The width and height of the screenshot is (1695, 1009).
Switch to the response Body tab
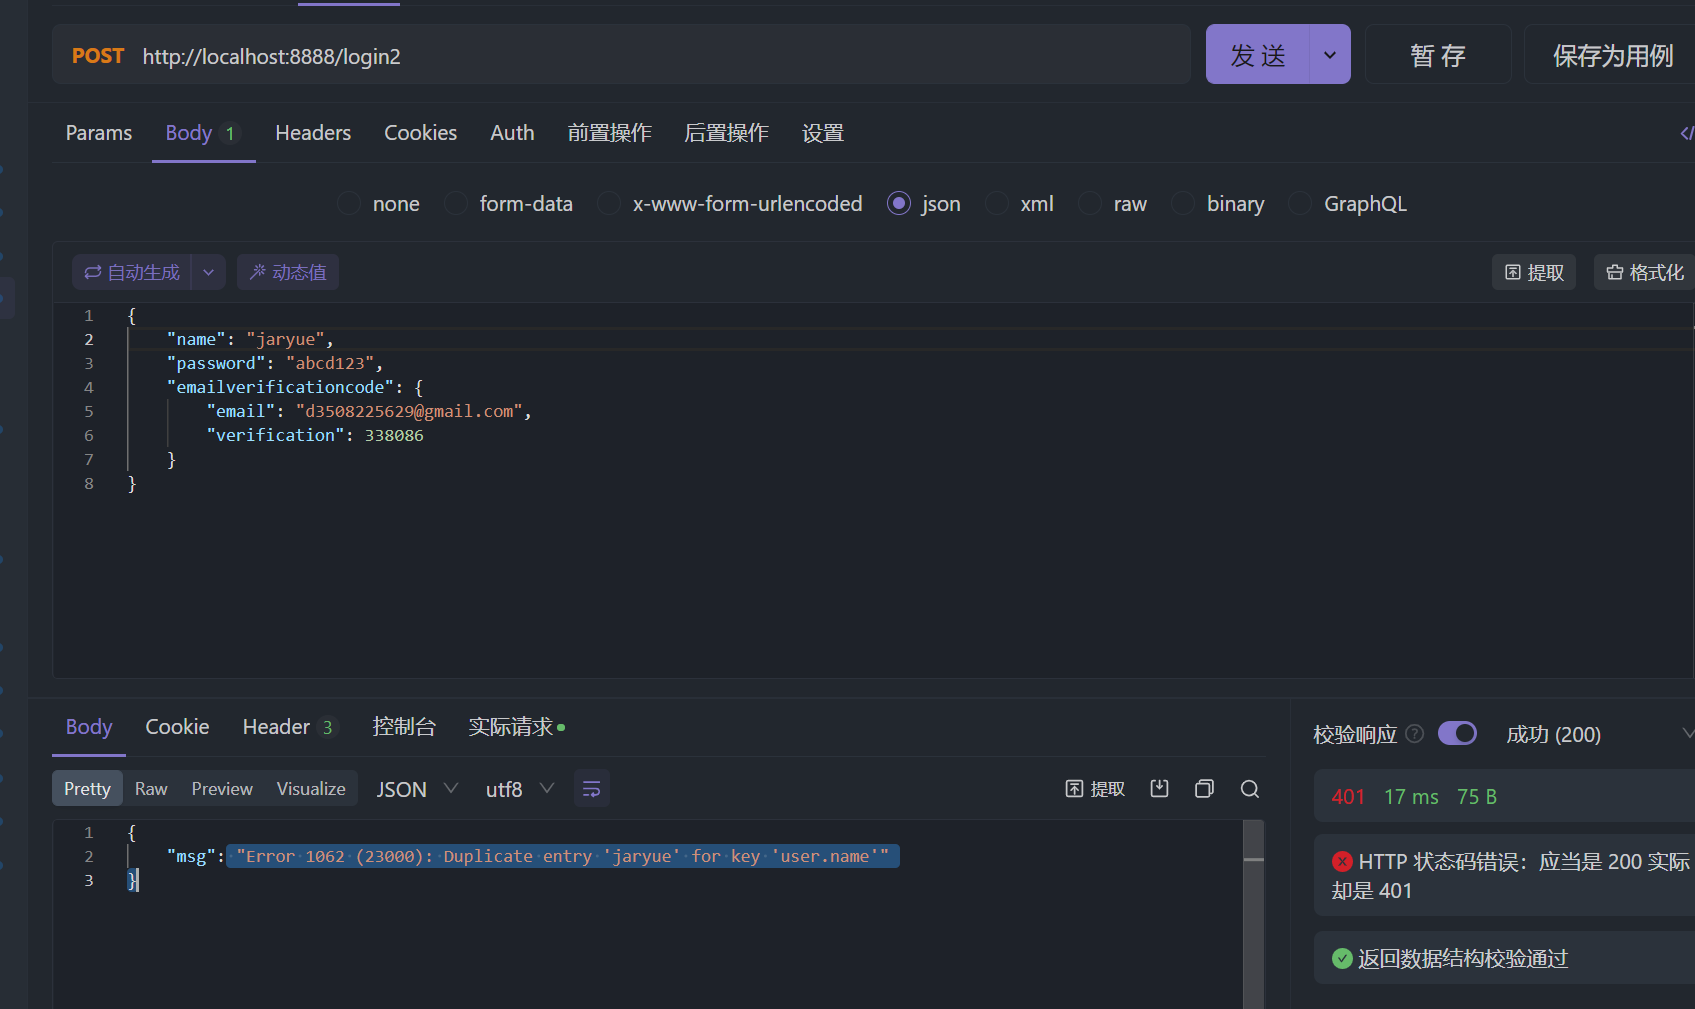pos(89,727)
